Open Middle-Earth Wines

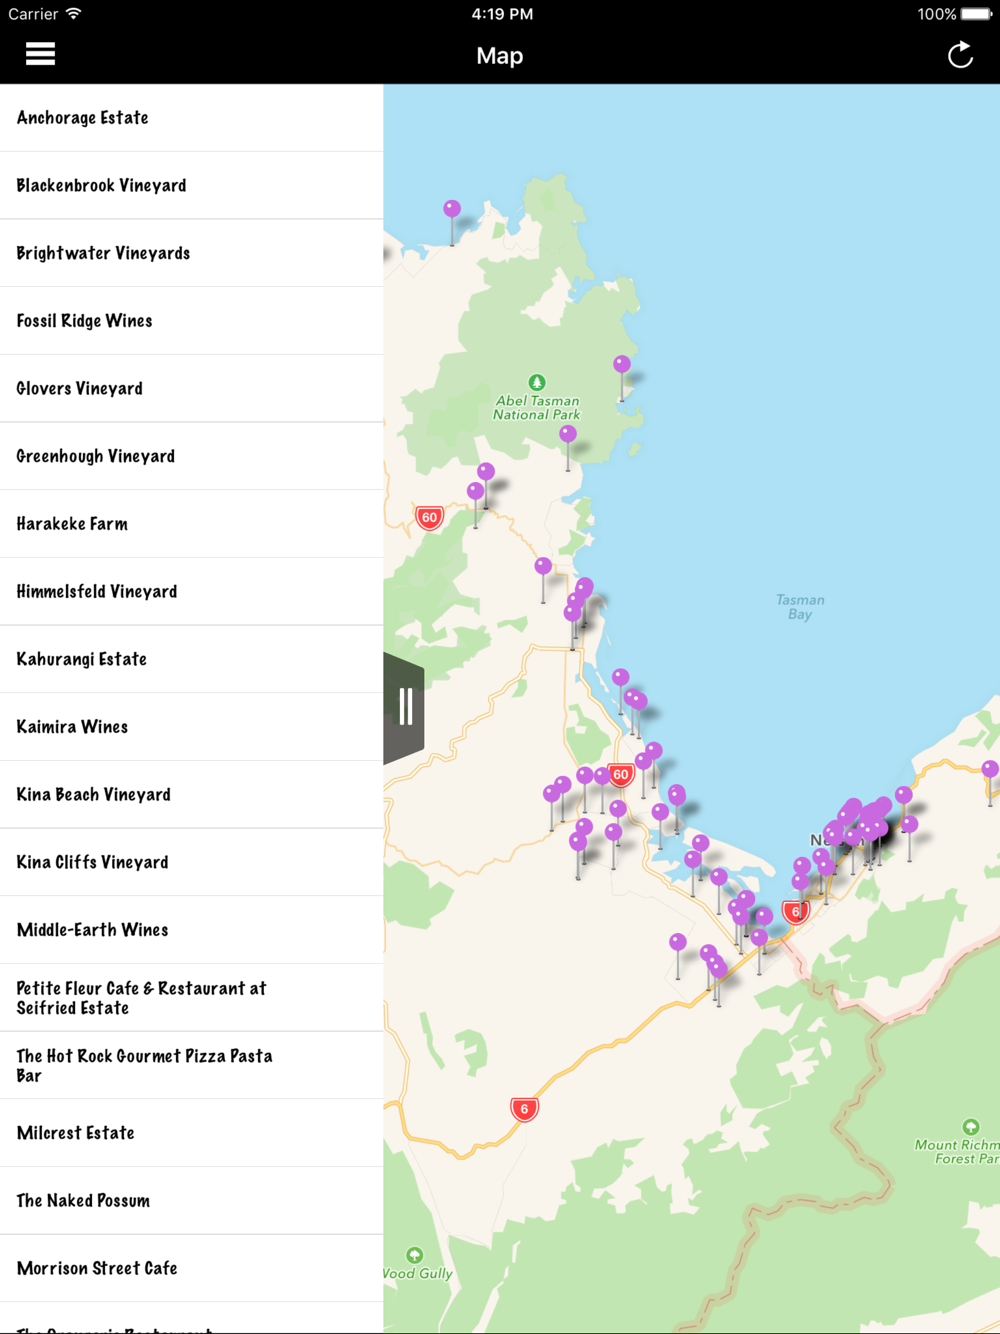192,930
